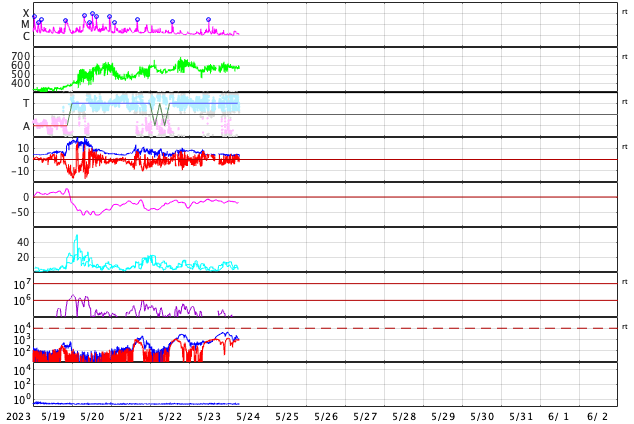Viewport: 634px width, 424px height.
Task: Click the flare marker near 5/21
Action: coord(137,19)
